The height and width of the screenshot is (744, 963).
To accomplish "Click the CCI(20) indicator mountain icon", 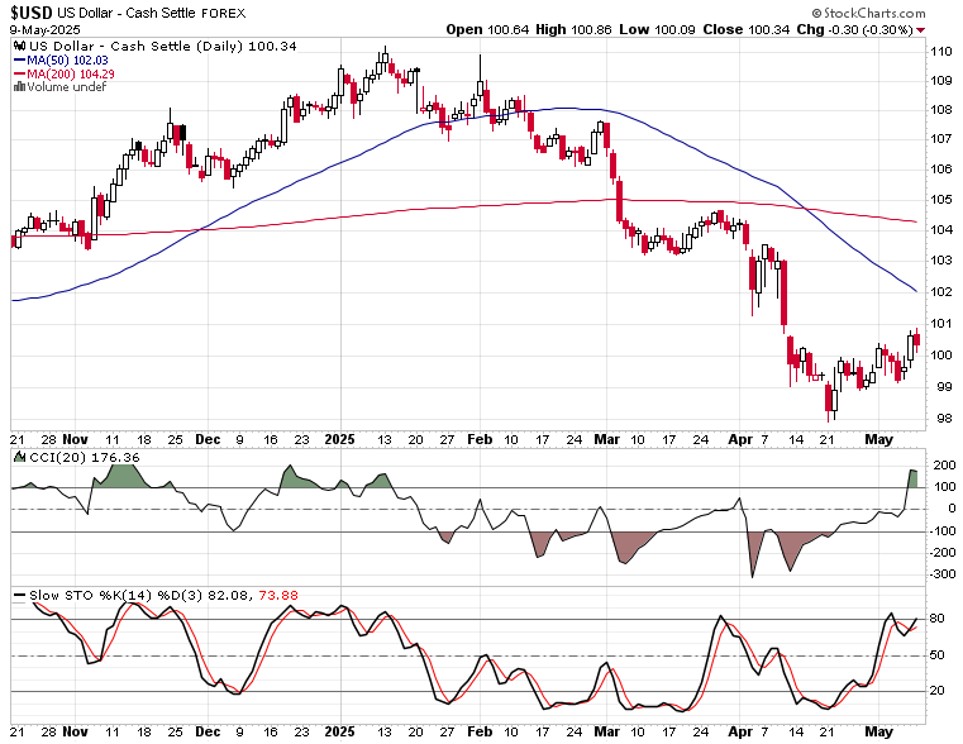I will coord(20,457).
